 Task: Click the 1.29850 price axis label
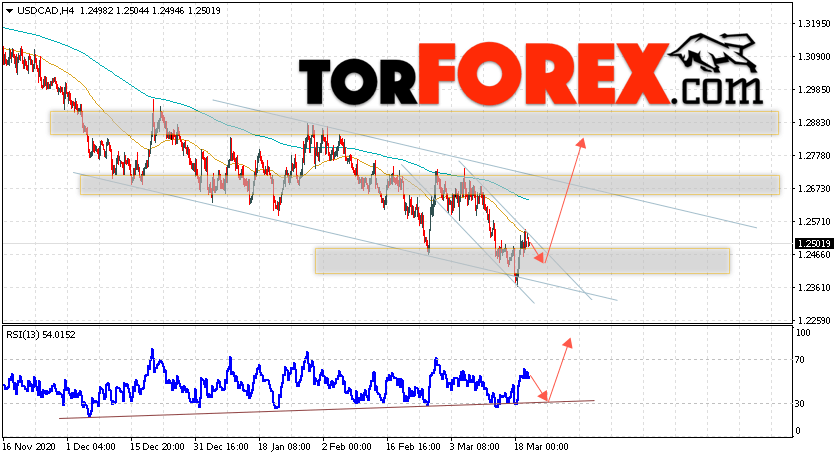click(814, 90)
